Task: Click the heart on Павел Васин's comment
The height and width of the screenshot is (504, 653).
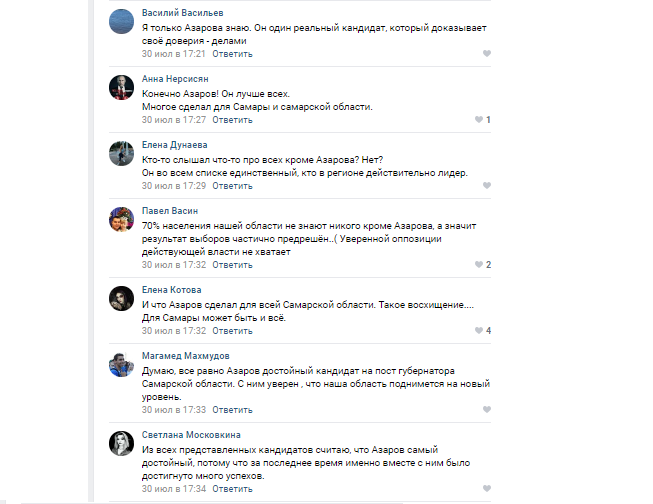Action: (x=479, y=265)
